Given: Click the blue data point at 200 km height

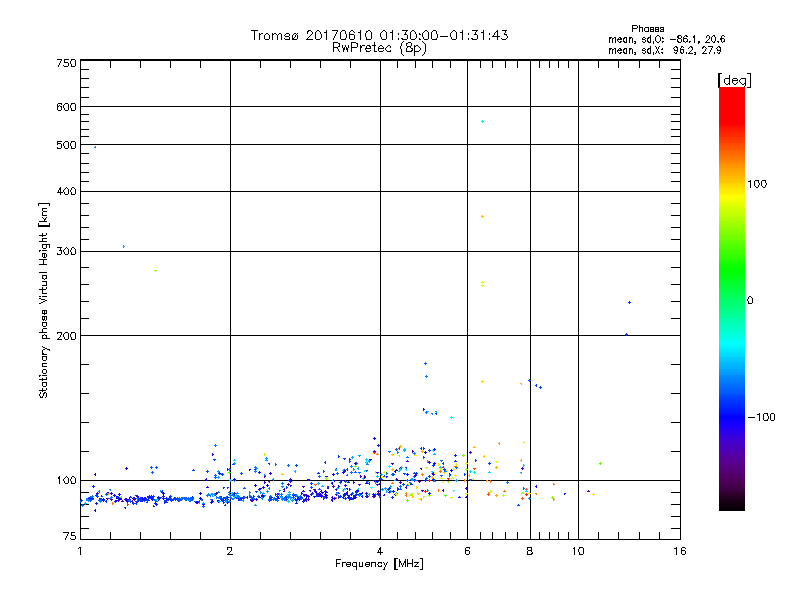Looking at the screenshot, I should coord(626,335).
